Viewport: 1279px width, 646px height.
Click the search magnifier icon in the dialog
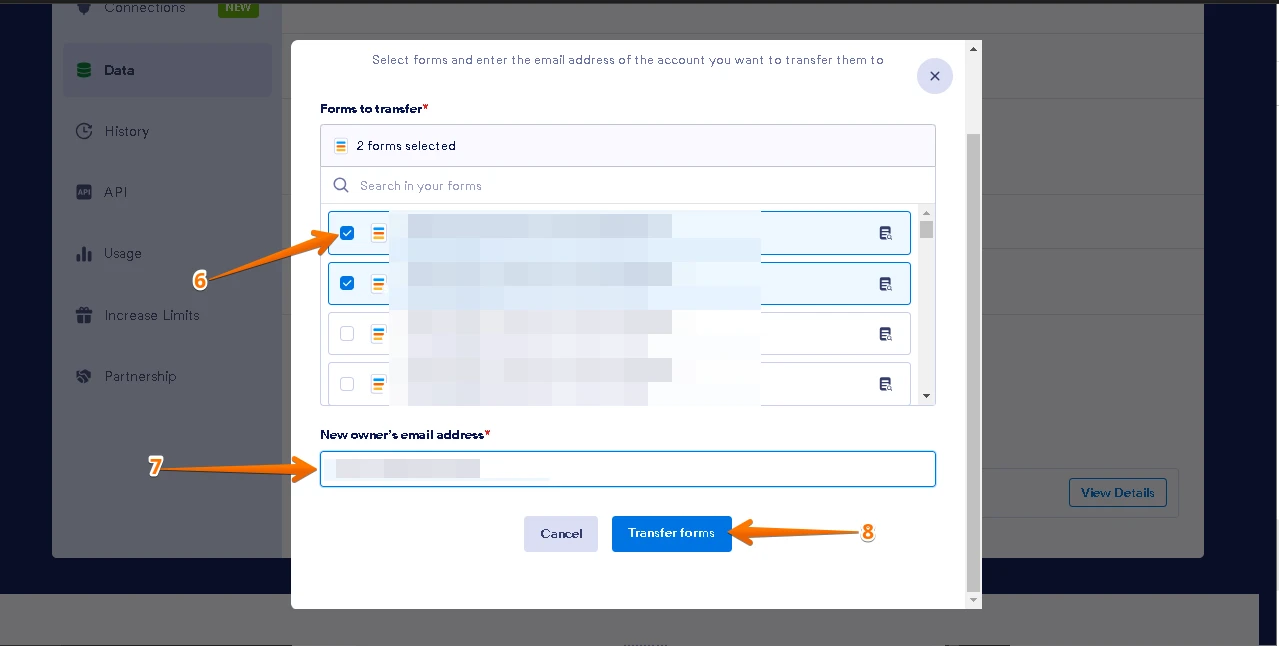point(341,185)
